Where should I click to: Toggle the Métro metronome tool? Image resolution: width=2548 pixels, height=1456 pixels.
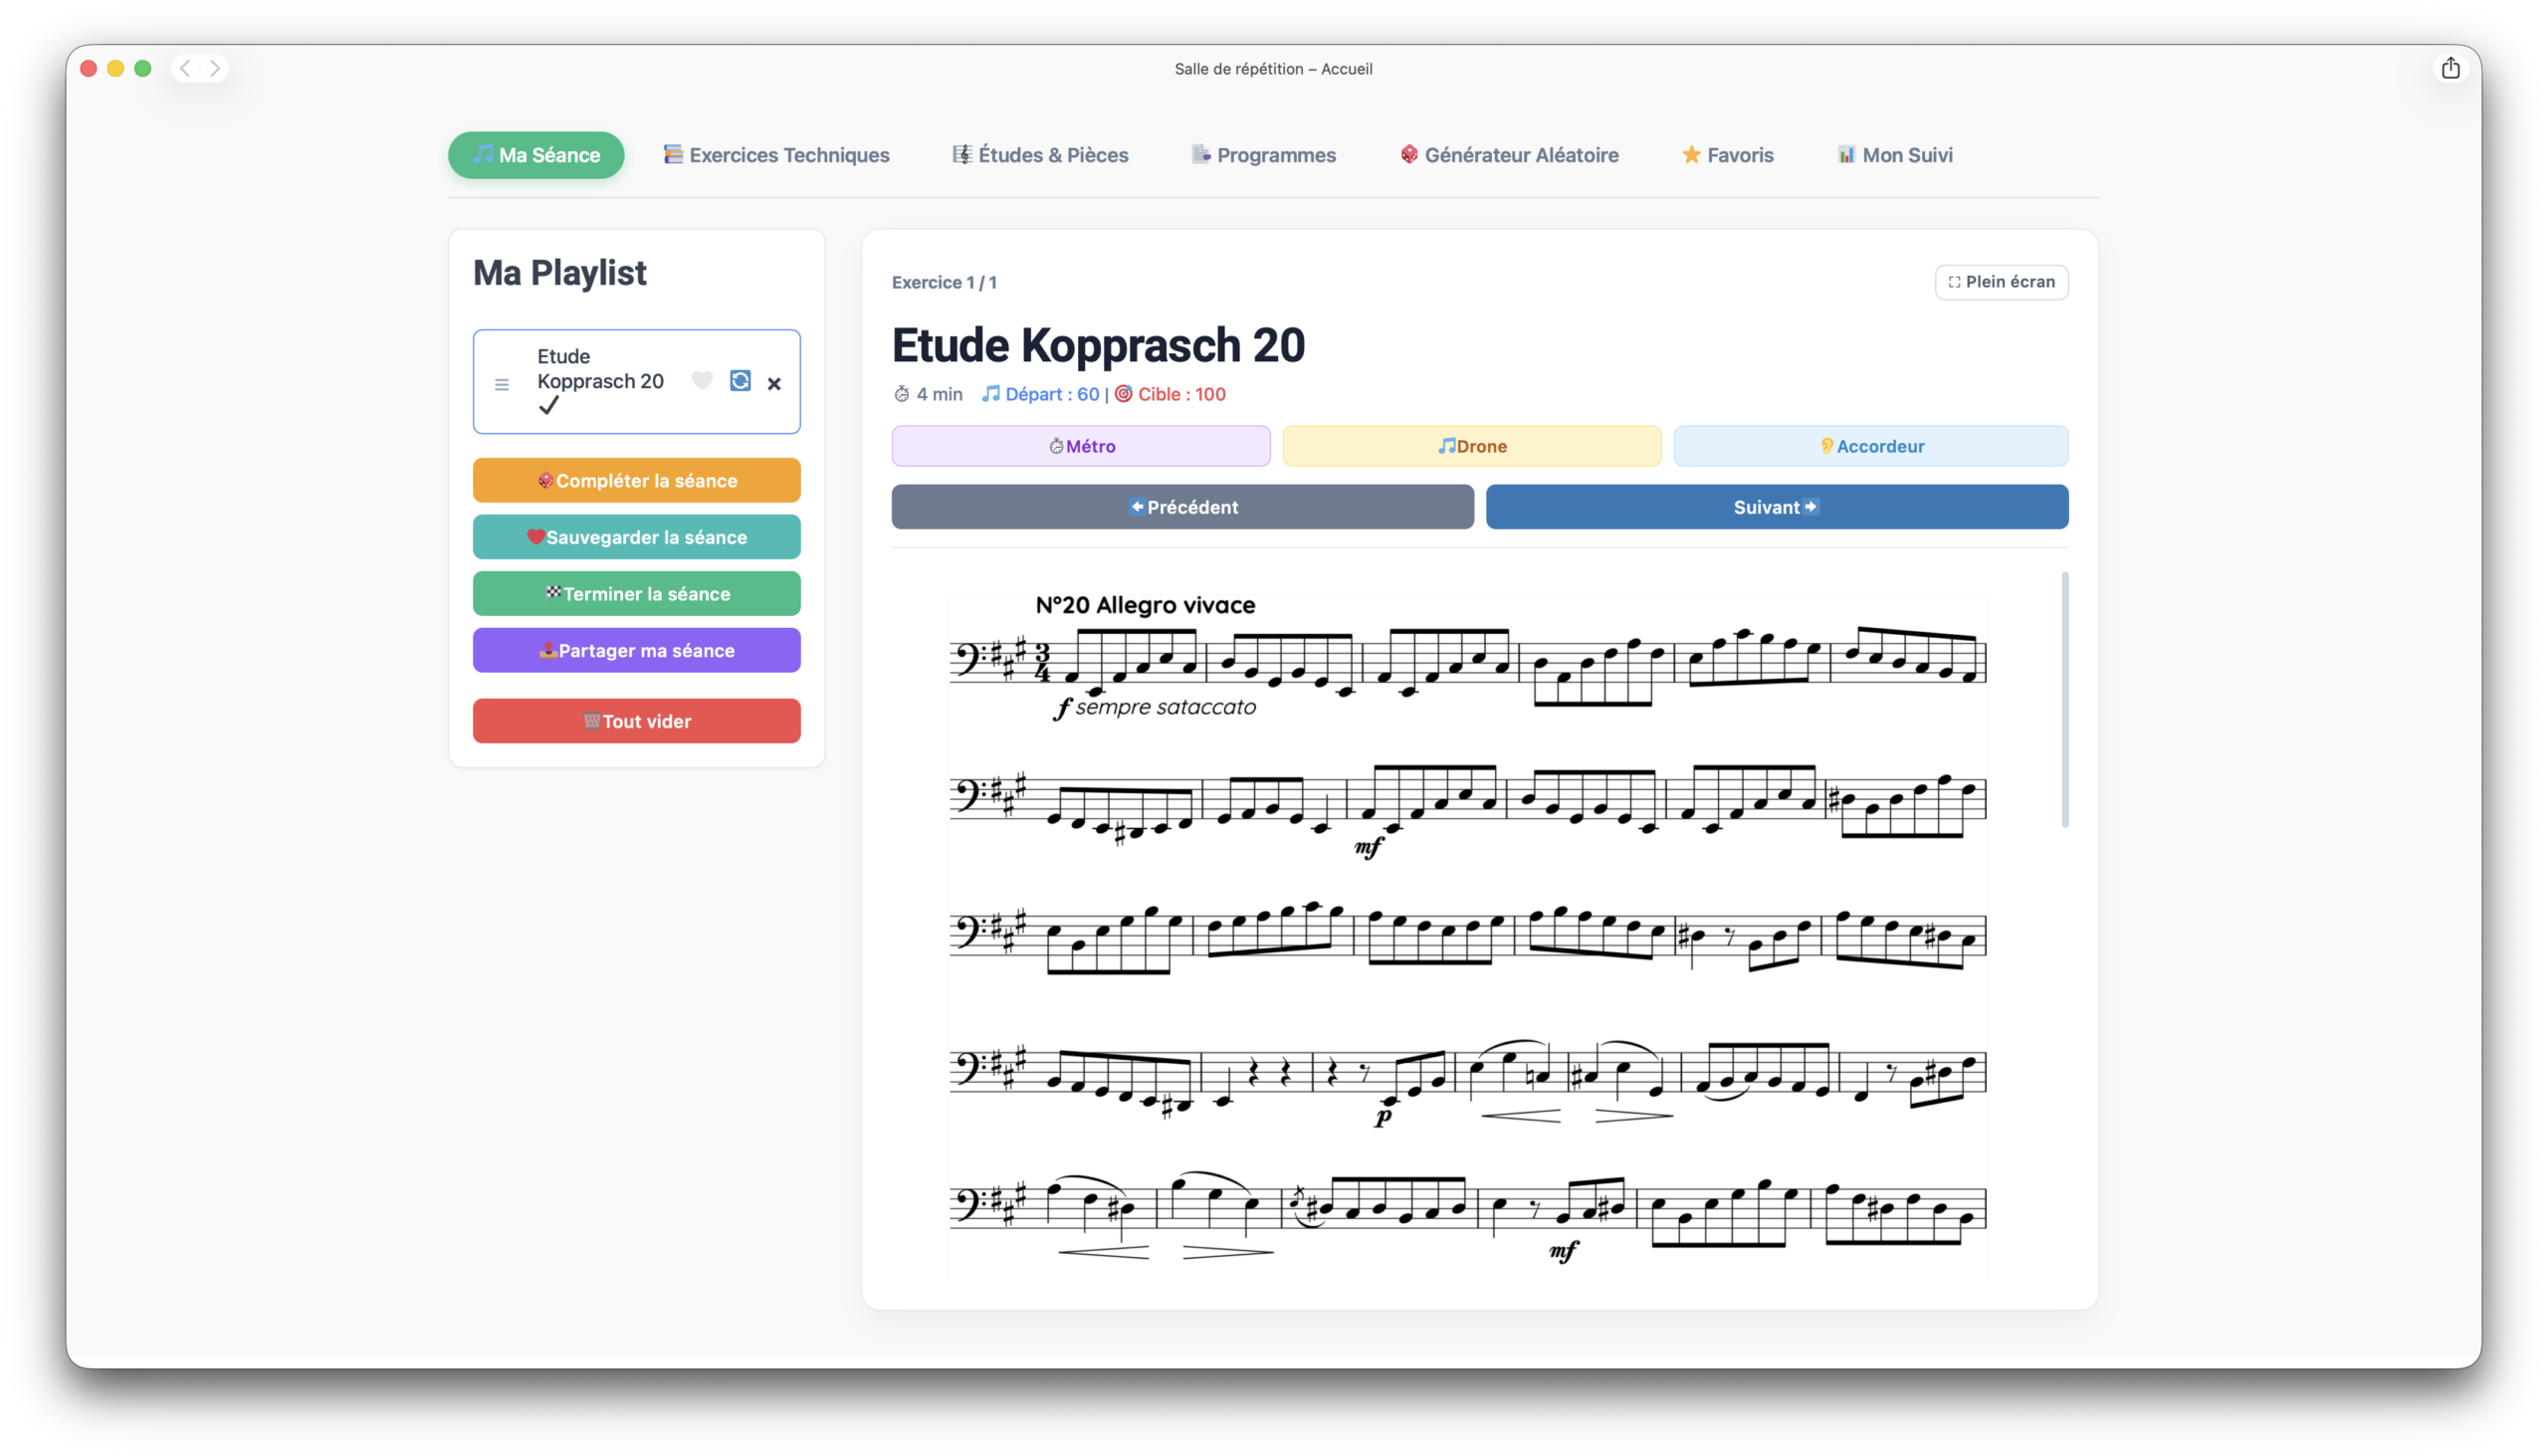pyautogui.click(x=1080, y=446)
